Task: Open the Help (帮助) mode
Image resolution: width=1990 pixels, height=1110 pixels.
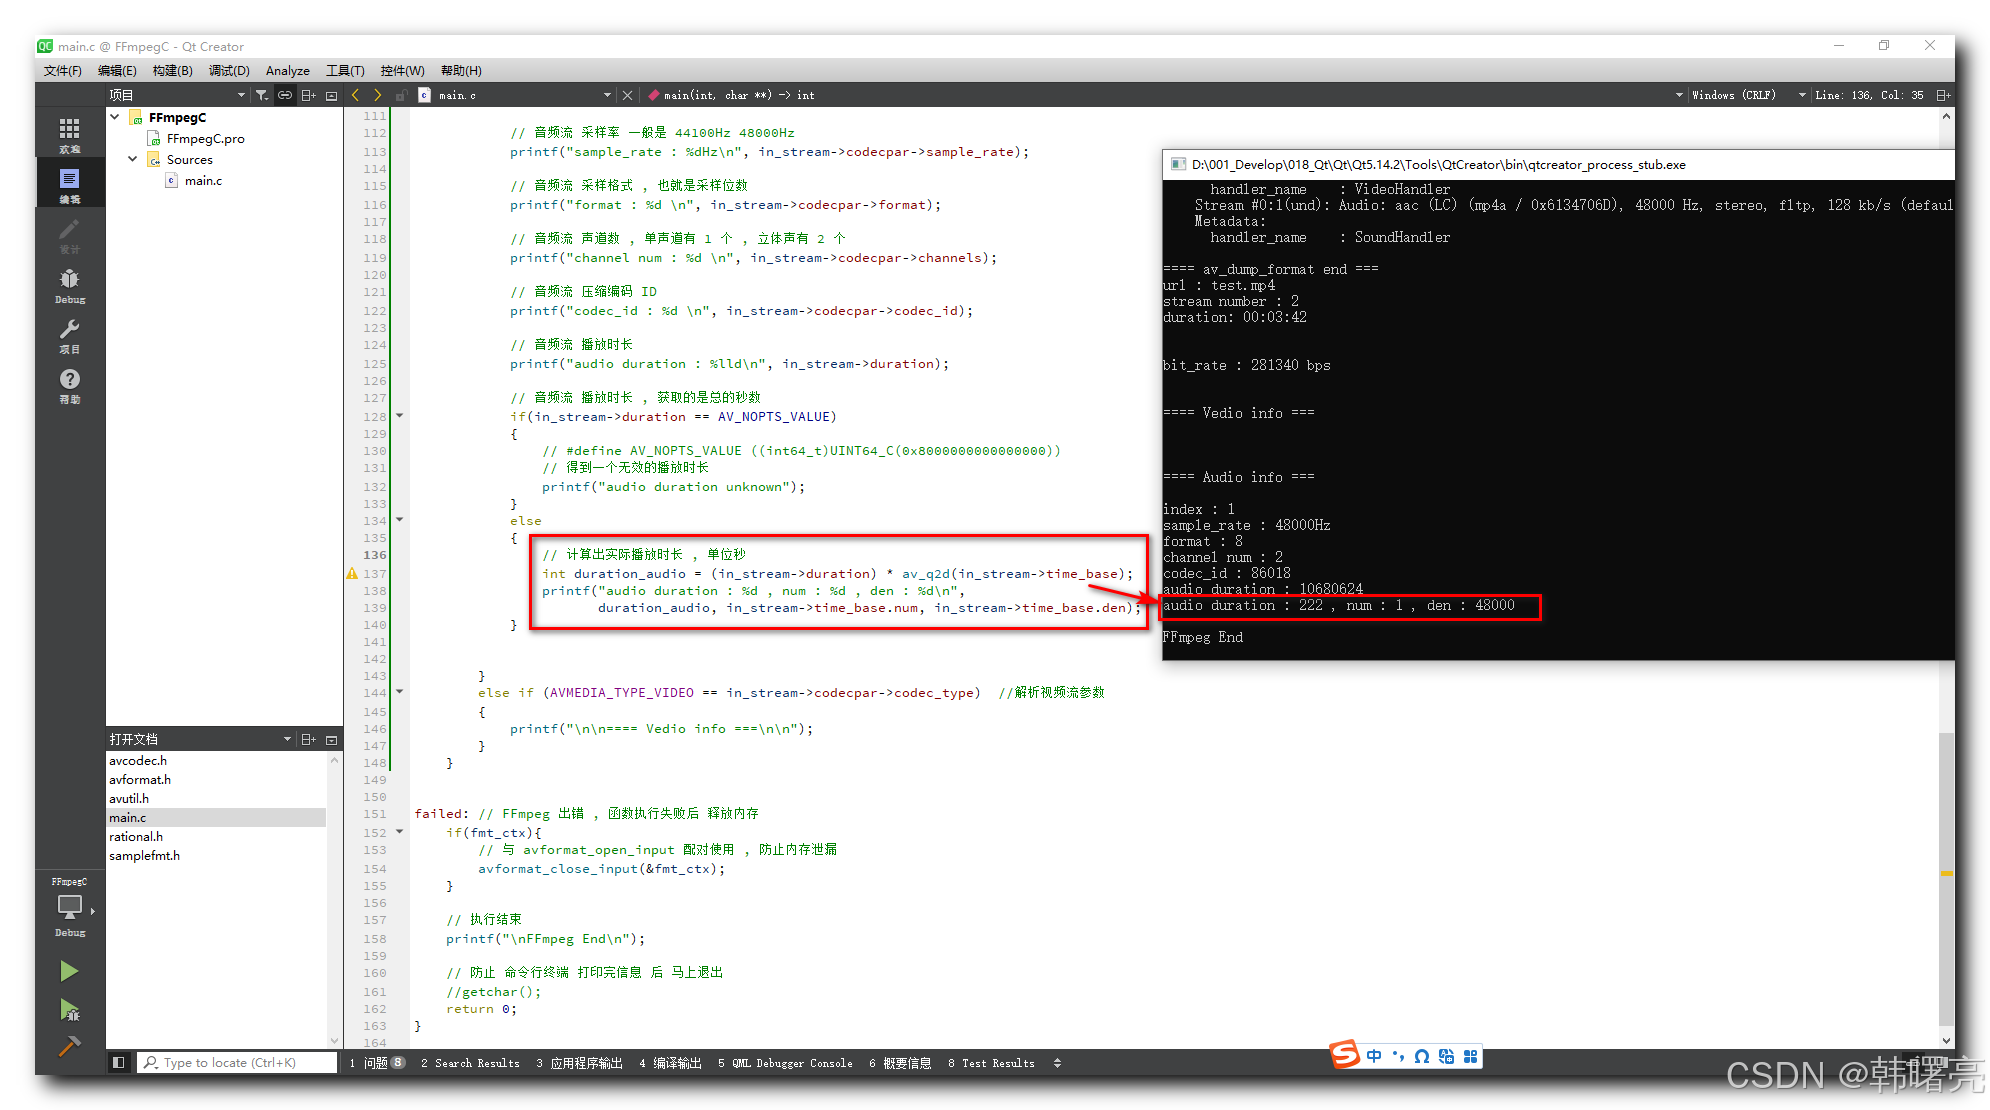Action: [69, 385]
